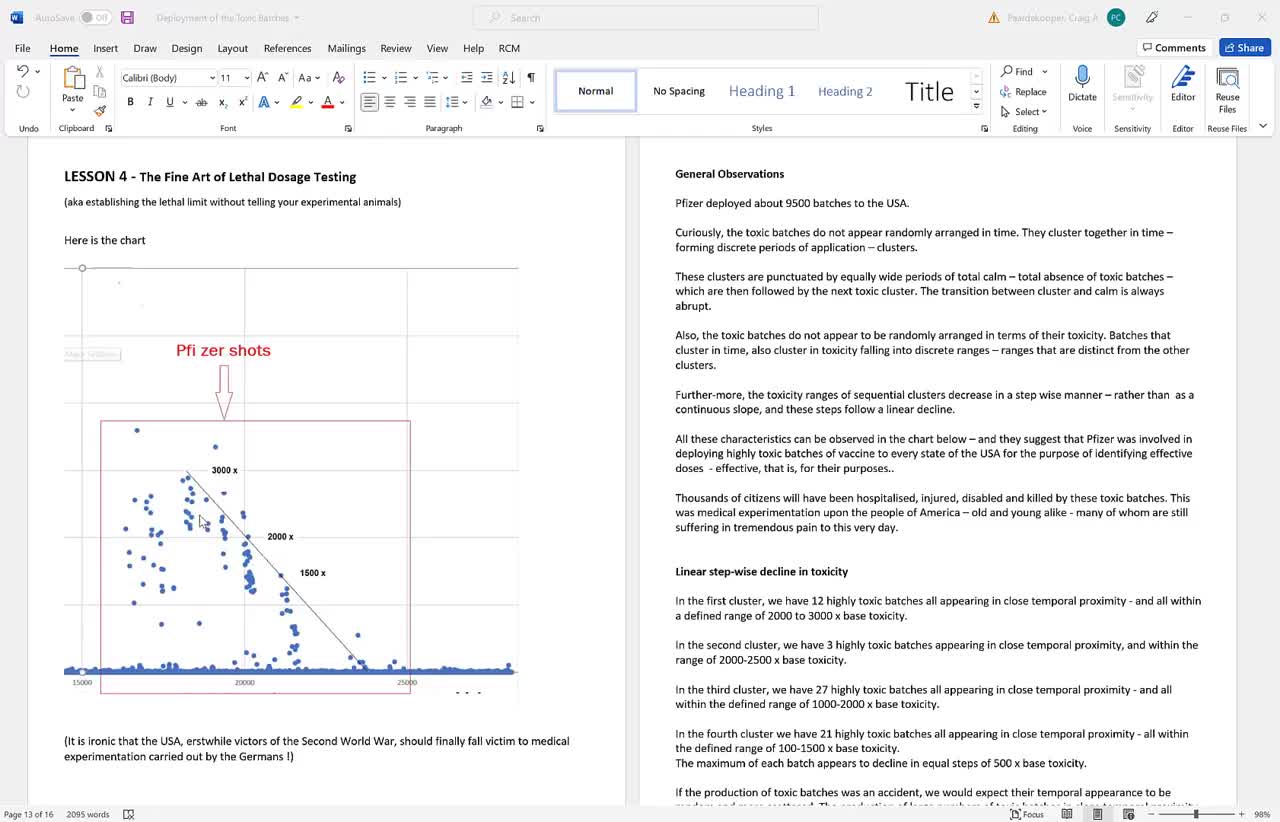Switch to the Design tab
The height and width of the screenshot is (822, 1280).
[187, 48]
